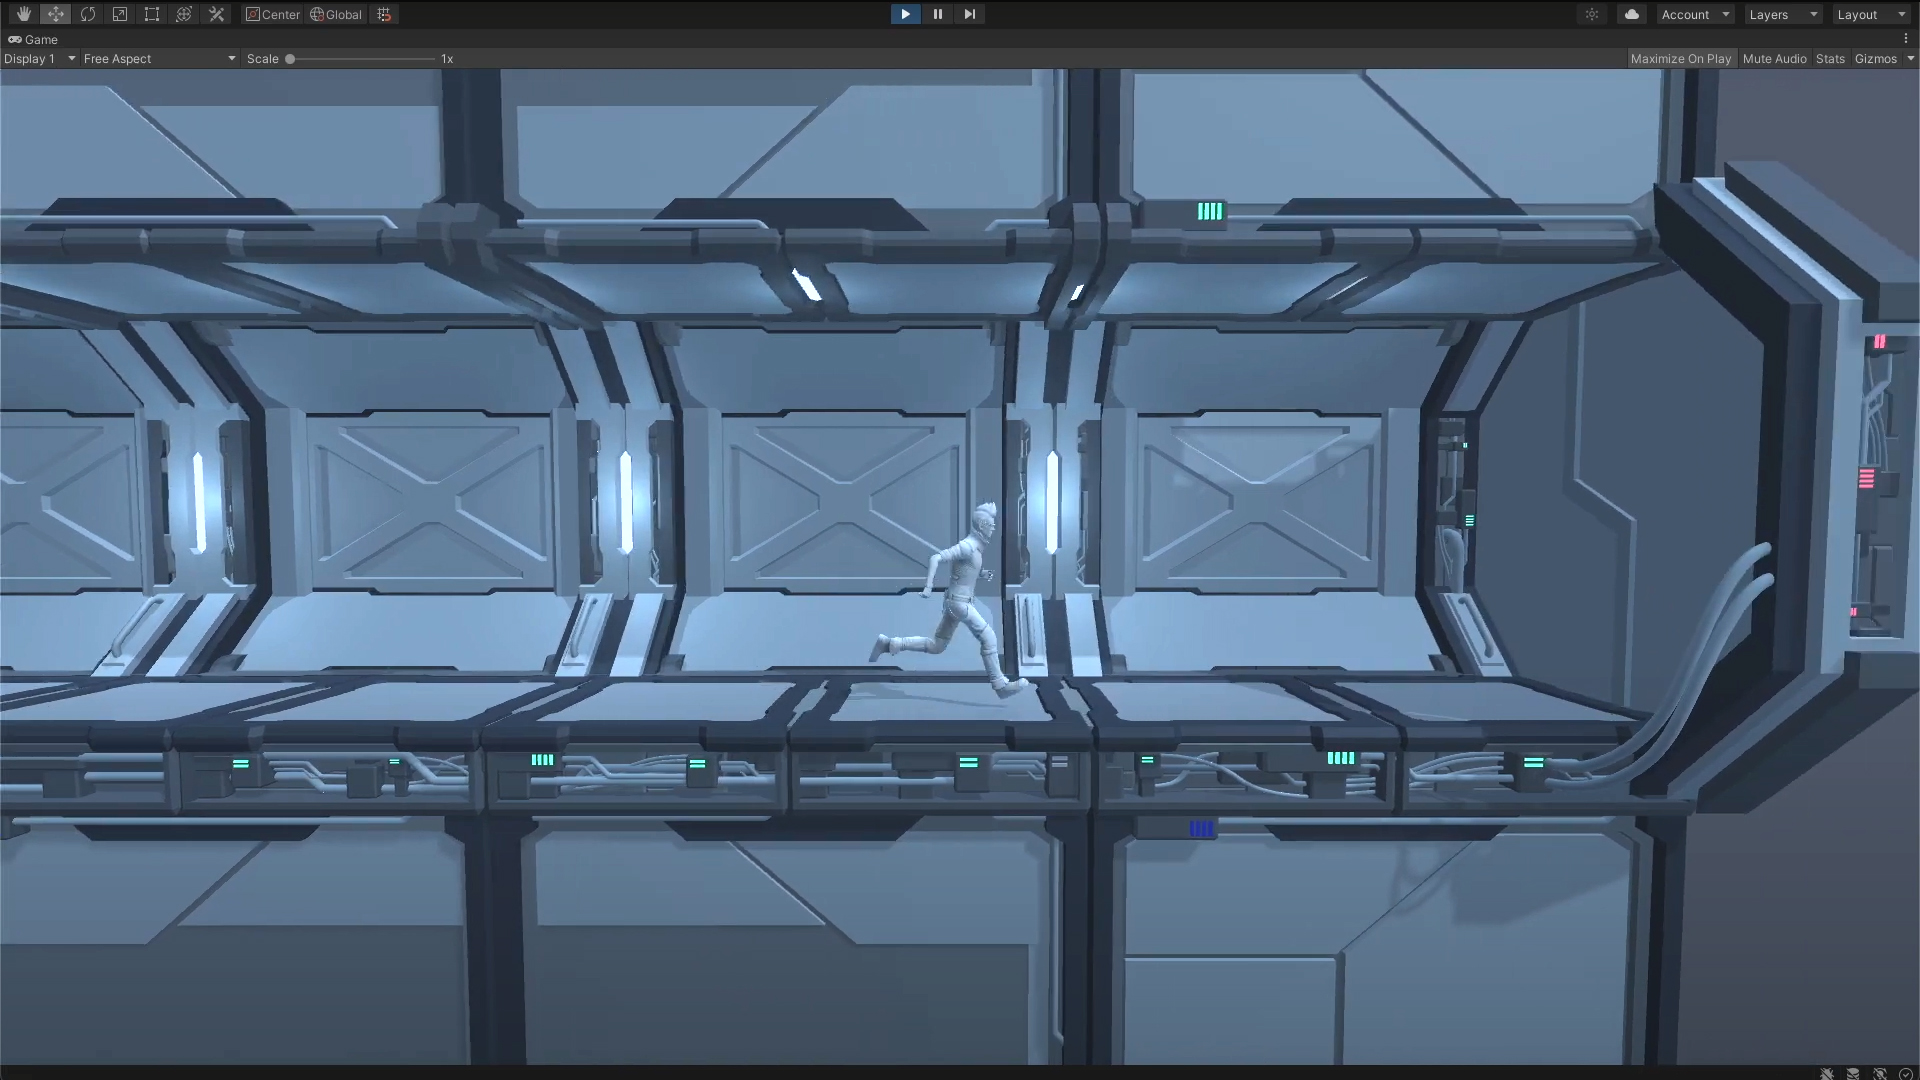Click the Stats button
The width and height of the screenshot is (1920, 1080).
[1830, 59]
